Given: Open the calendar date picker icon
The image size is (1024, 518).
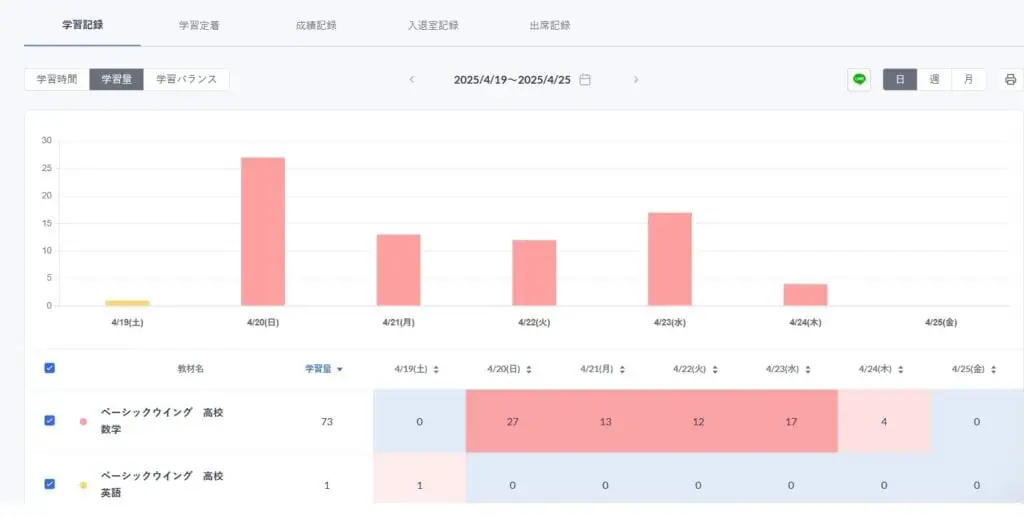Looking at the screenshot, I should point(586,80).
